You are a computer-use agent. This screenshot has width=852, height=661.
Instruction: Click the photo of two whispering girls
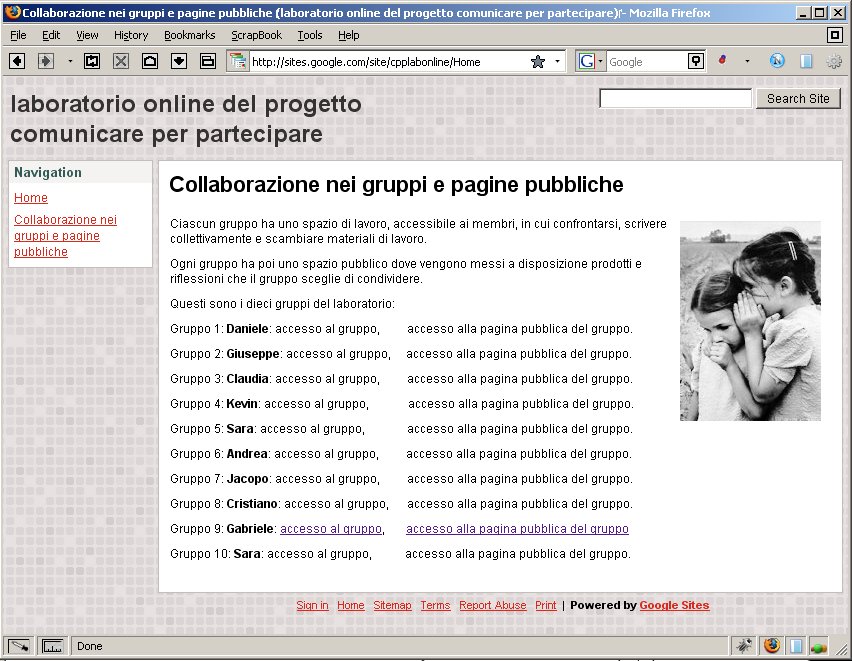tap(750, 320)
